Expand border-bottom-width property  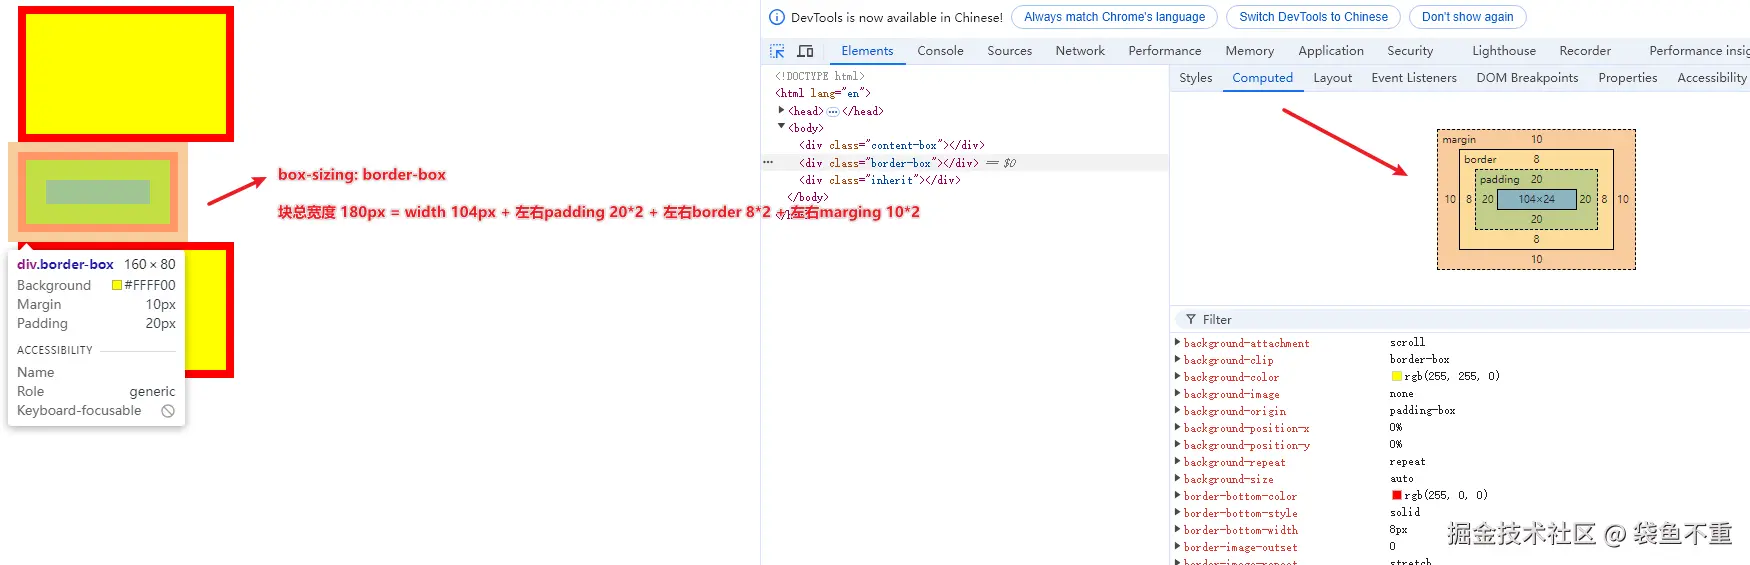[x=1177, y=529]
